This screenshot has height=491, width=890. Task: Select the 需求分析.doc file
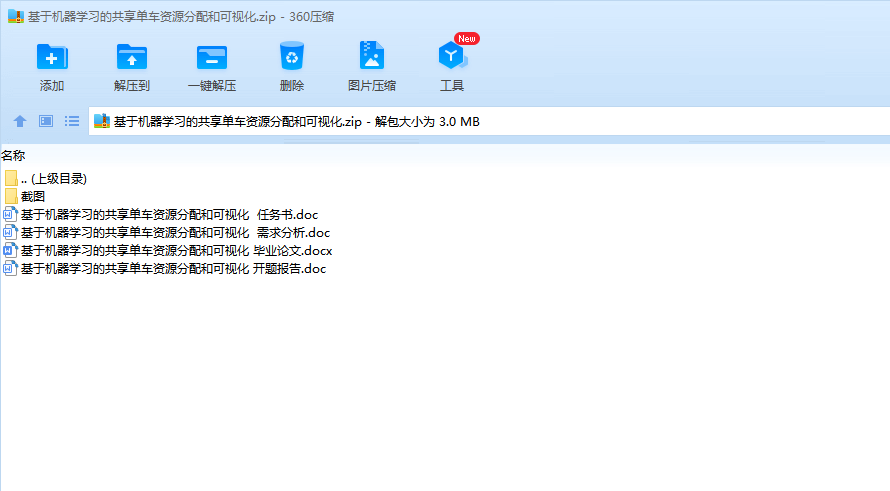tap(167, 233)
